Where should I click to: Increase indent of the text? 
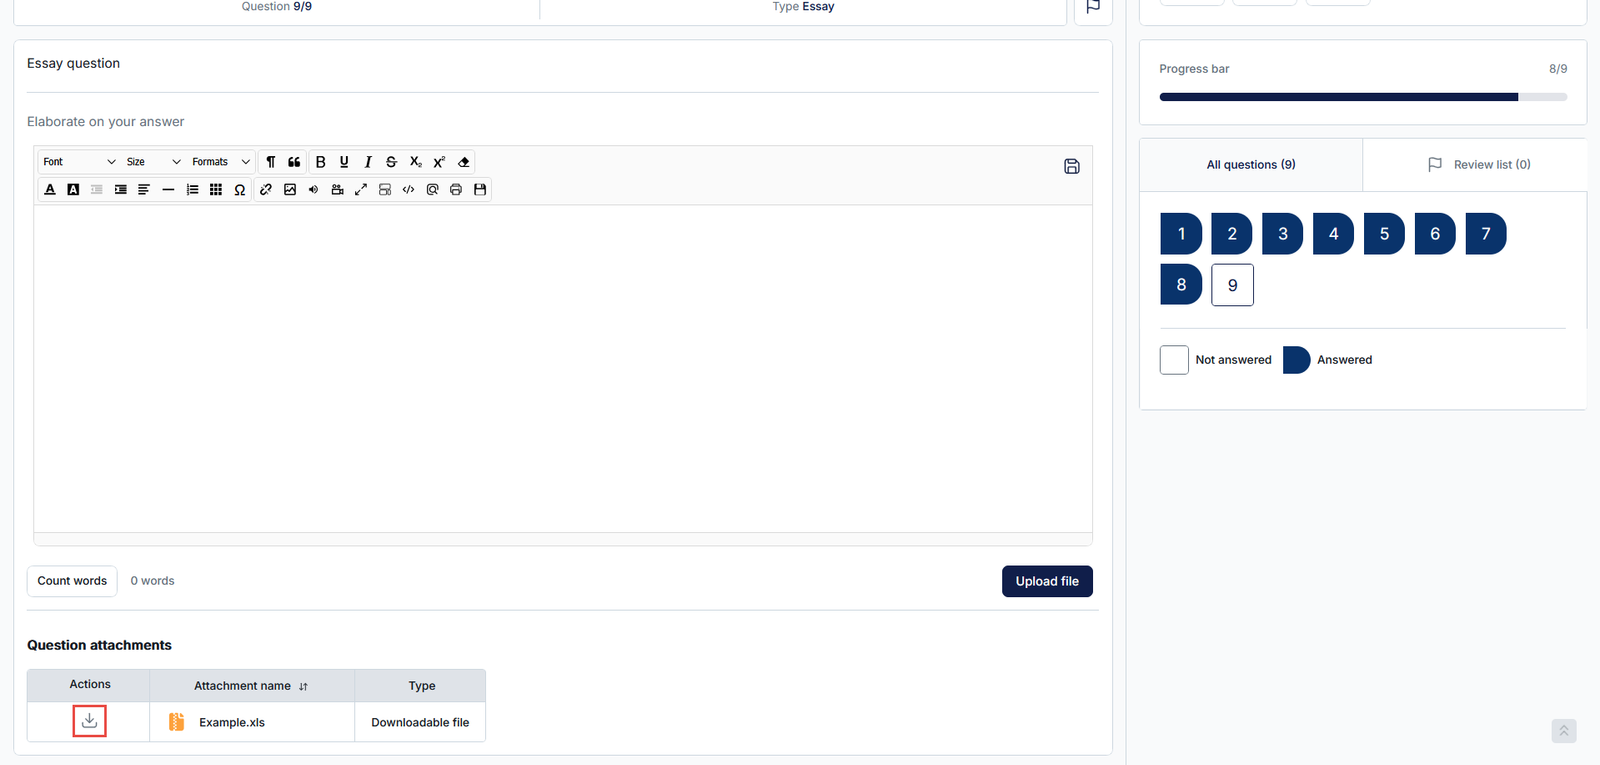click(120, 189)
